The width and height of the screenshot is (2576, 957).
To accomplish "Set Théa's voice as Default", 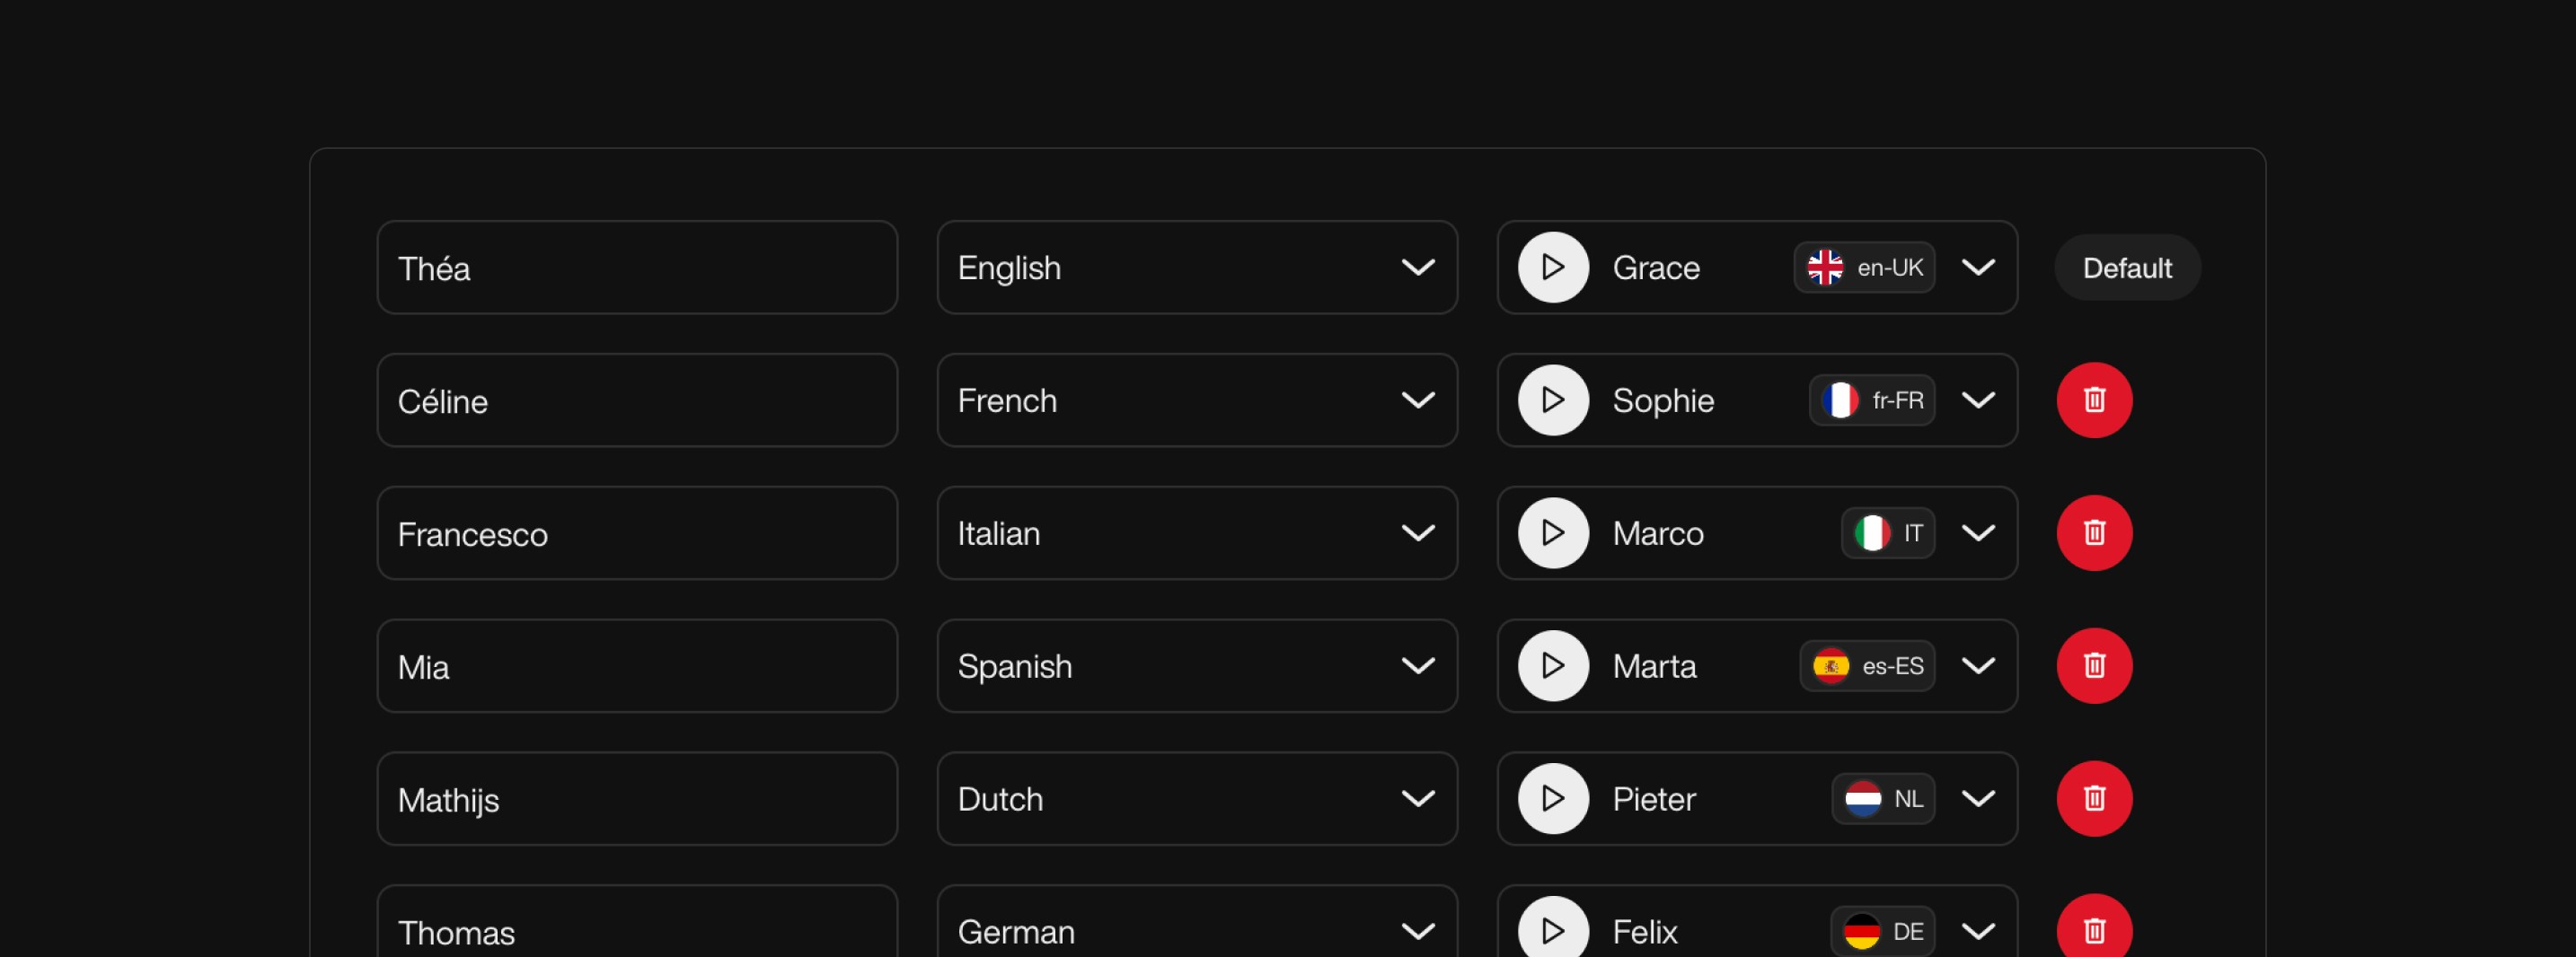I will coord(2126,267).
